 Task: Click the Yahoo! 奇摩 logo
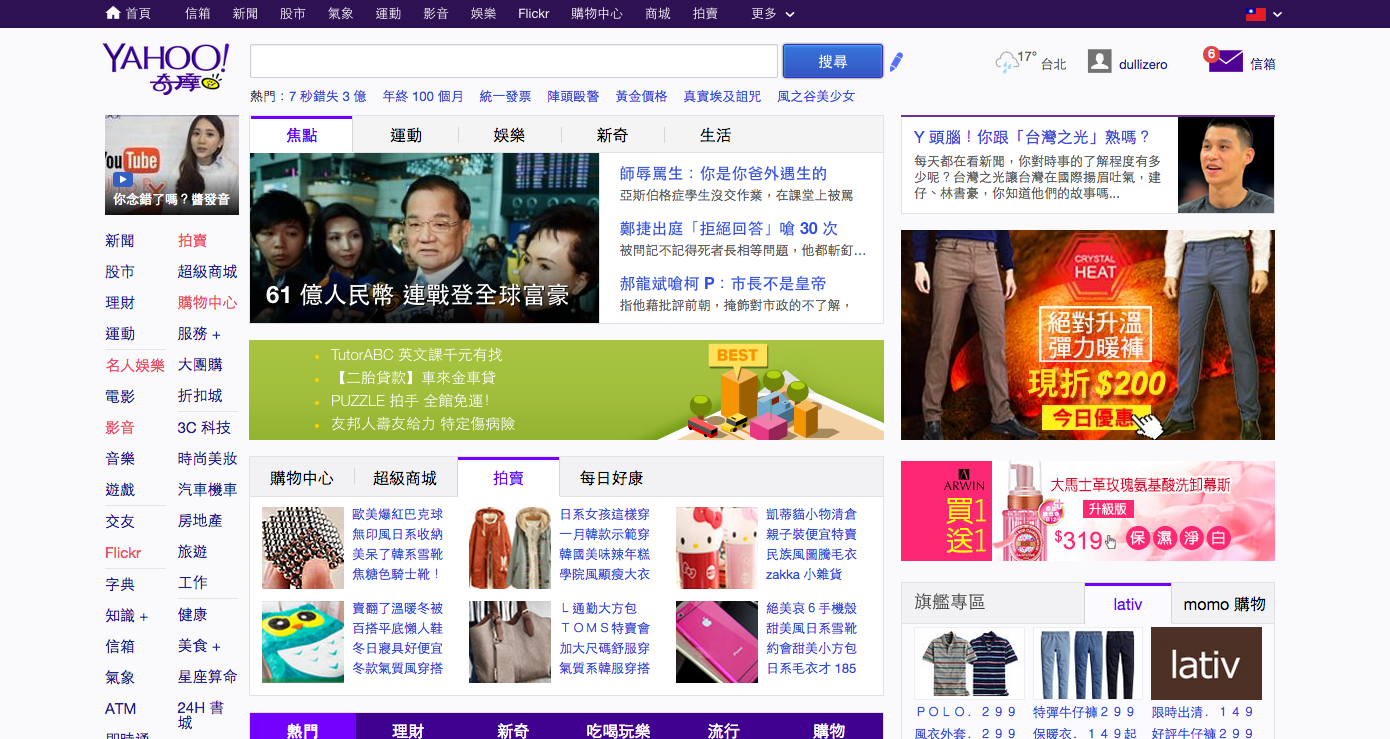coord(166,68)
